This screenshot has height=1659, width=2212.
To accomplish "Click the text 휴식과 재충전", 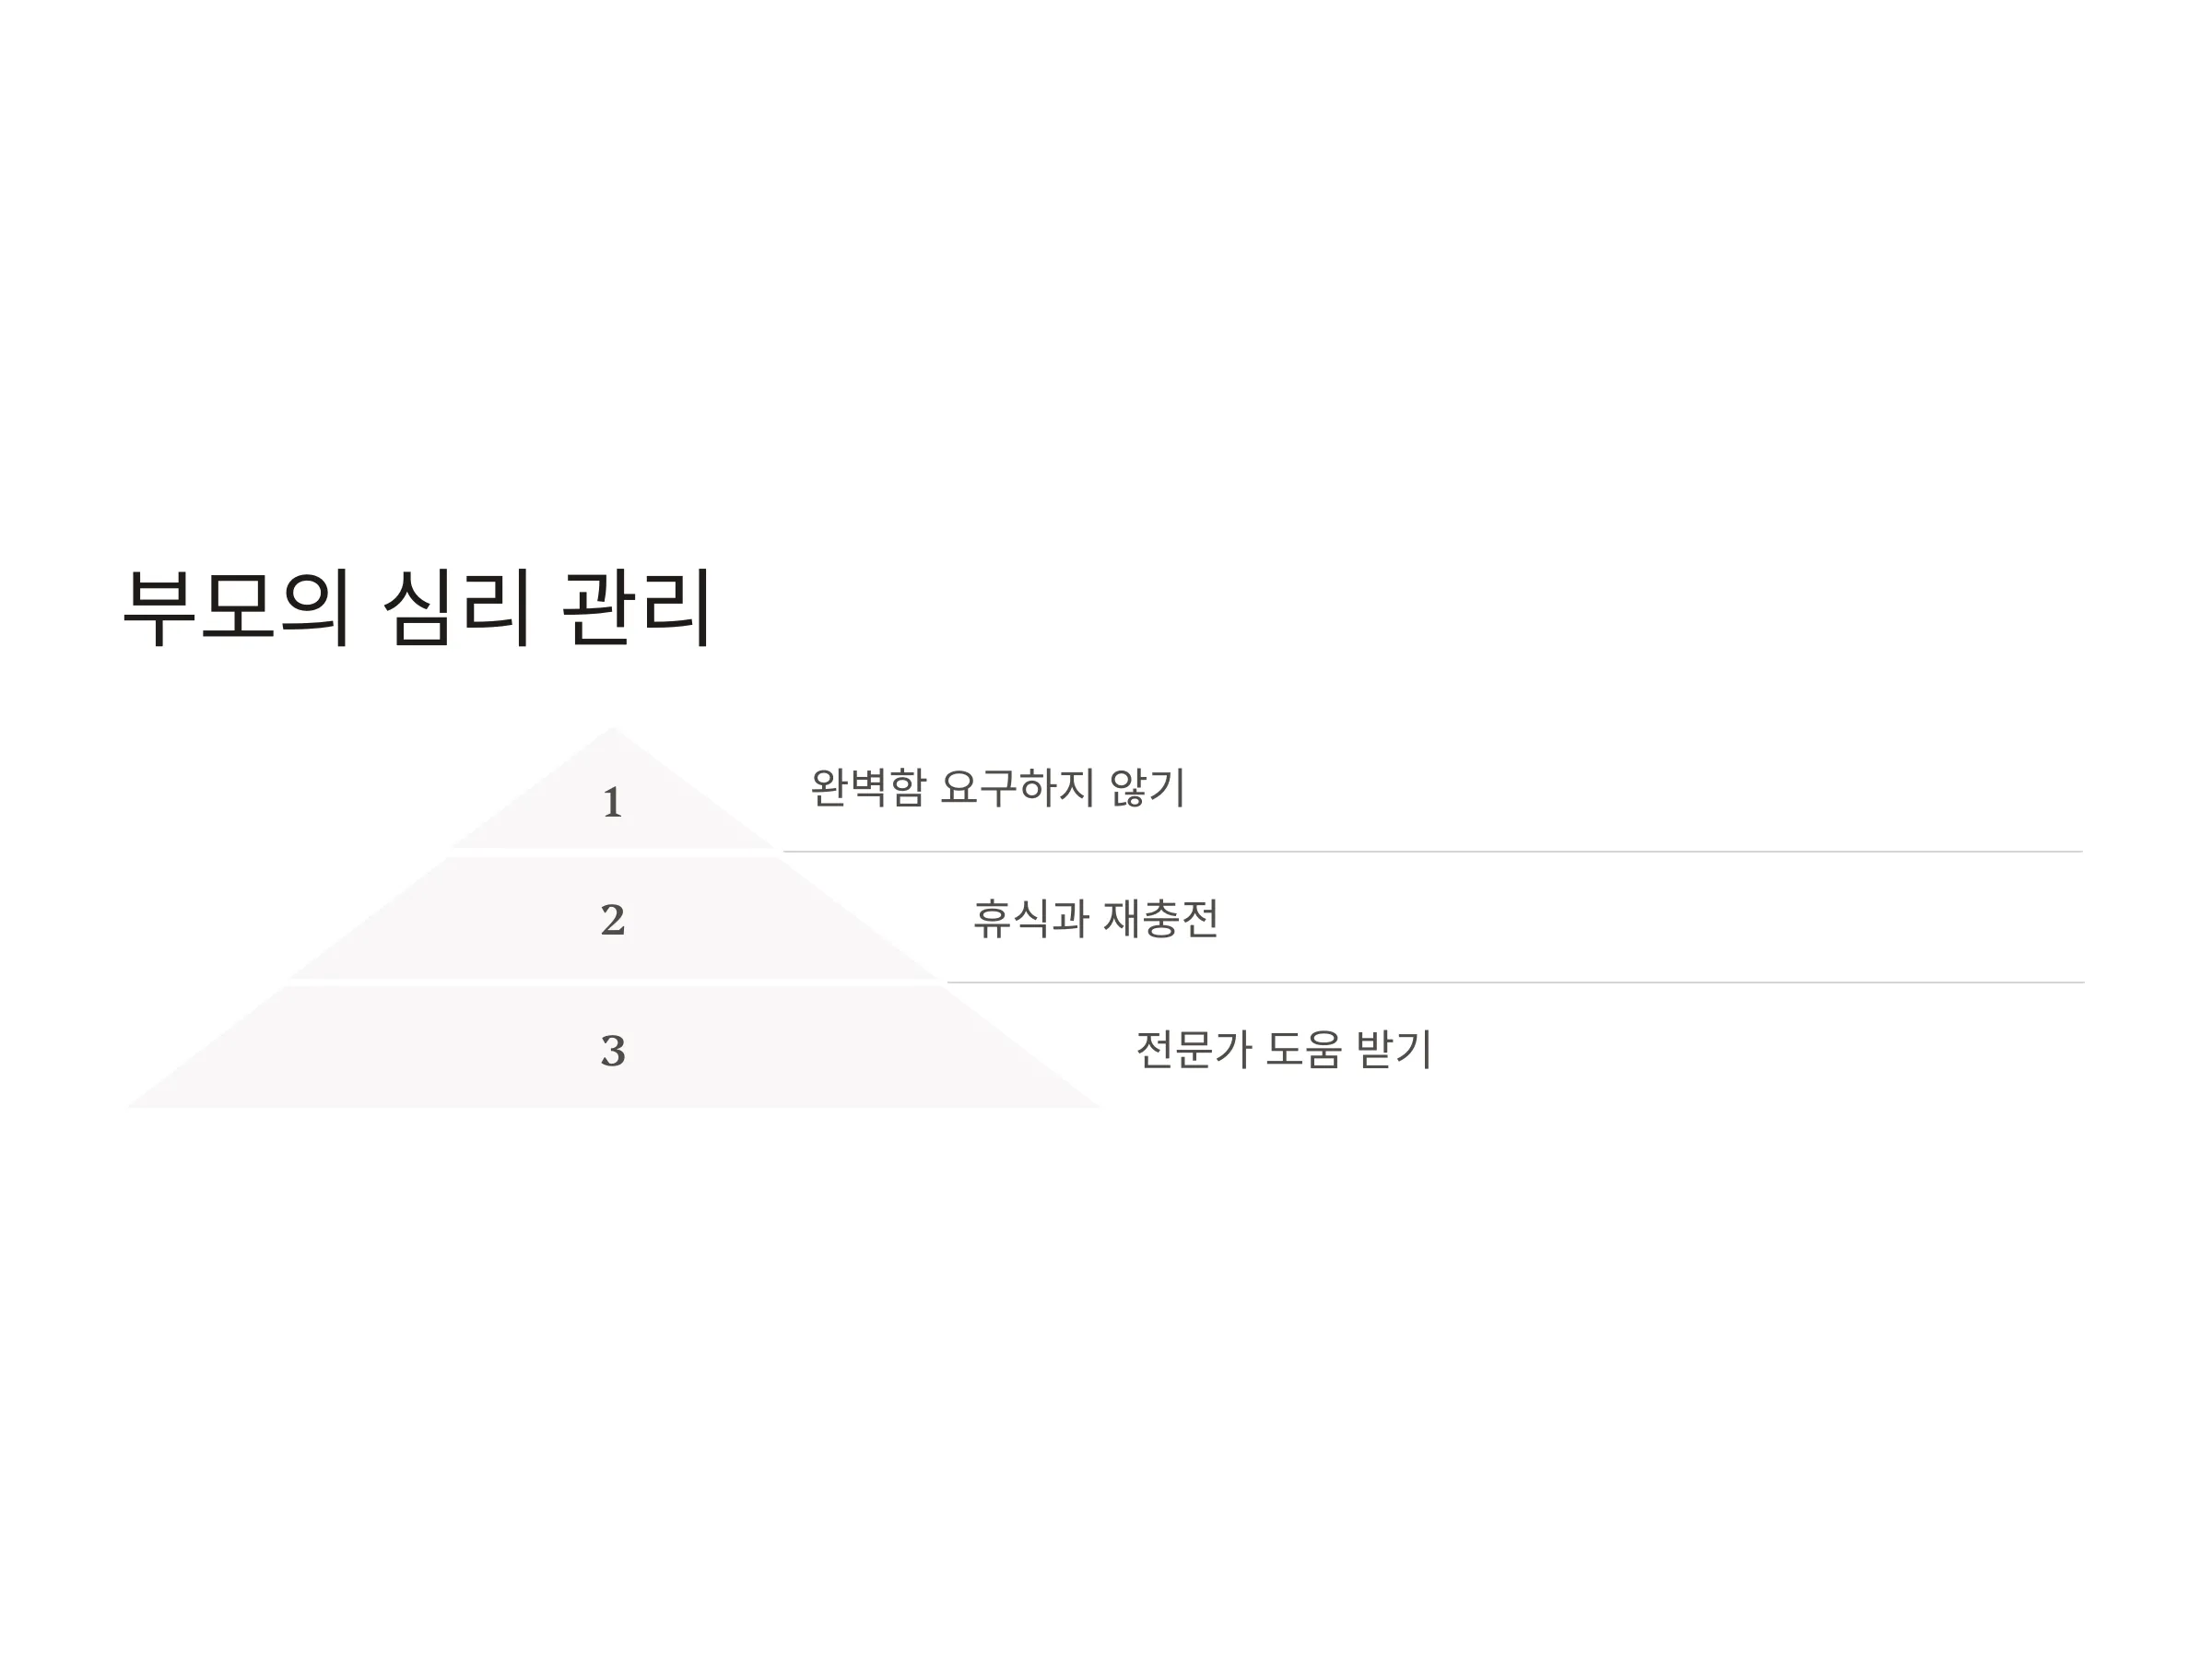I will 1095,918.
